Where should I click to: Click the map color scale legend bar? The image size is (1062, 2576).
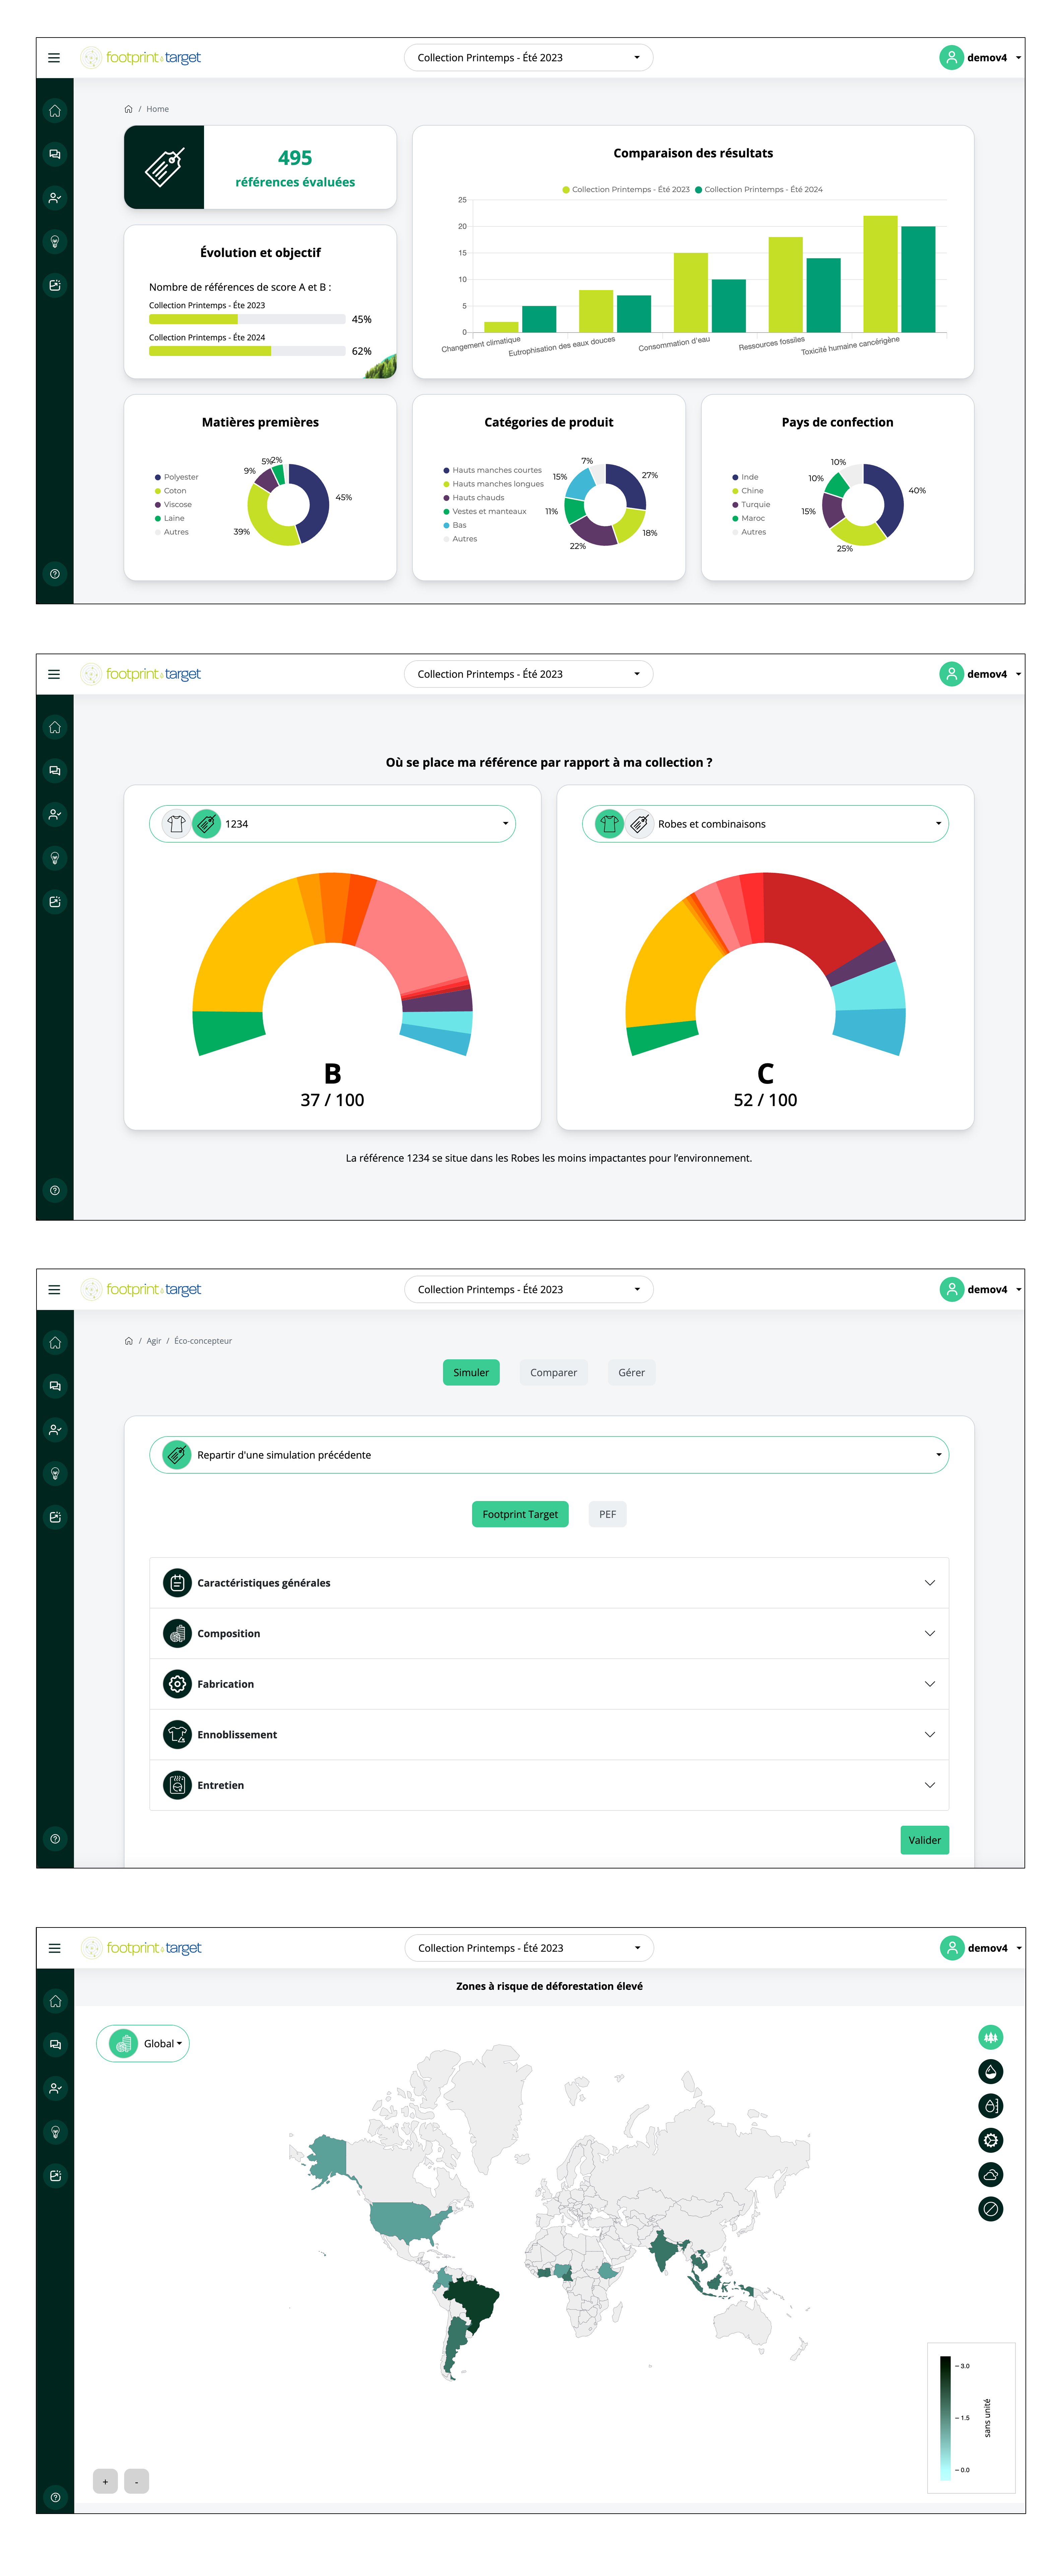coord(945,2418)
